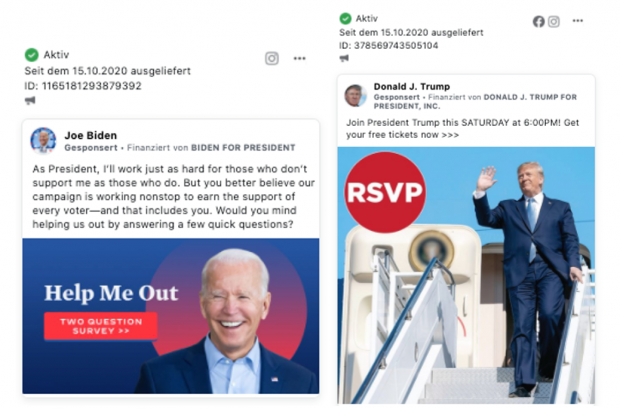
Task: Click the TWO QUESTION SURVEY red button
Action: point(101,326)
